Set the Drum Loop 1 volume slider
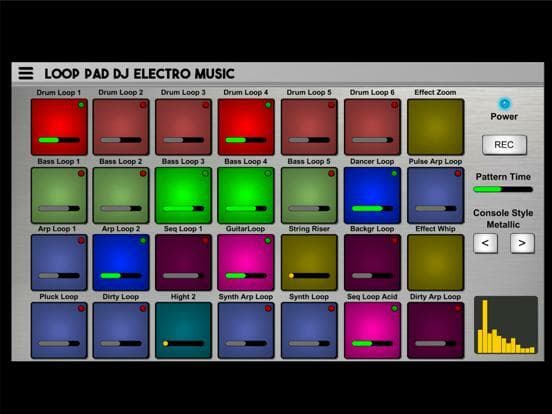Image resolution: width=552 pixels, height=414 pixels. [59, 140]
